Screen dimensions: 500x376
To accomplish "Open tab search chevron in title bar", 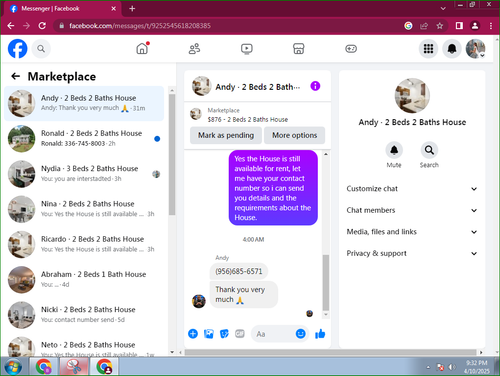I will 443,9.
